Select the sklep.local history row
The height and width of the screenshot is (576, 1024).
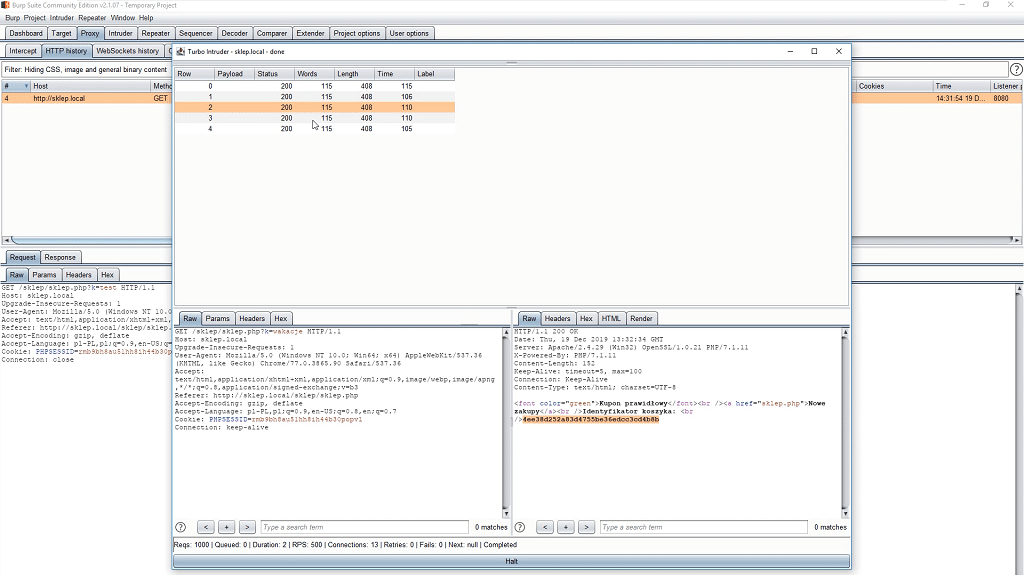tap(87, 99)
